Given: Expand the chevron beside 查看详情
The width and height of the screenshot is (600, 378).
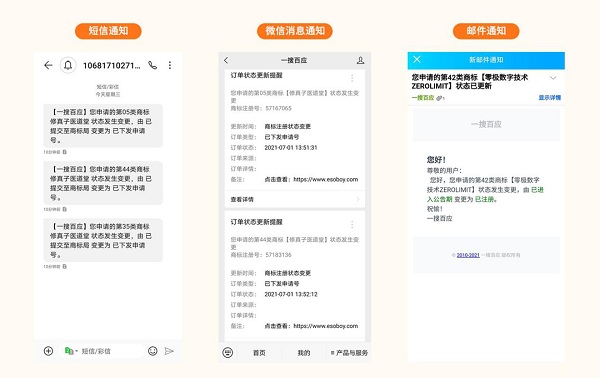Looking at the screenshot, I should (x=358, y=199).
